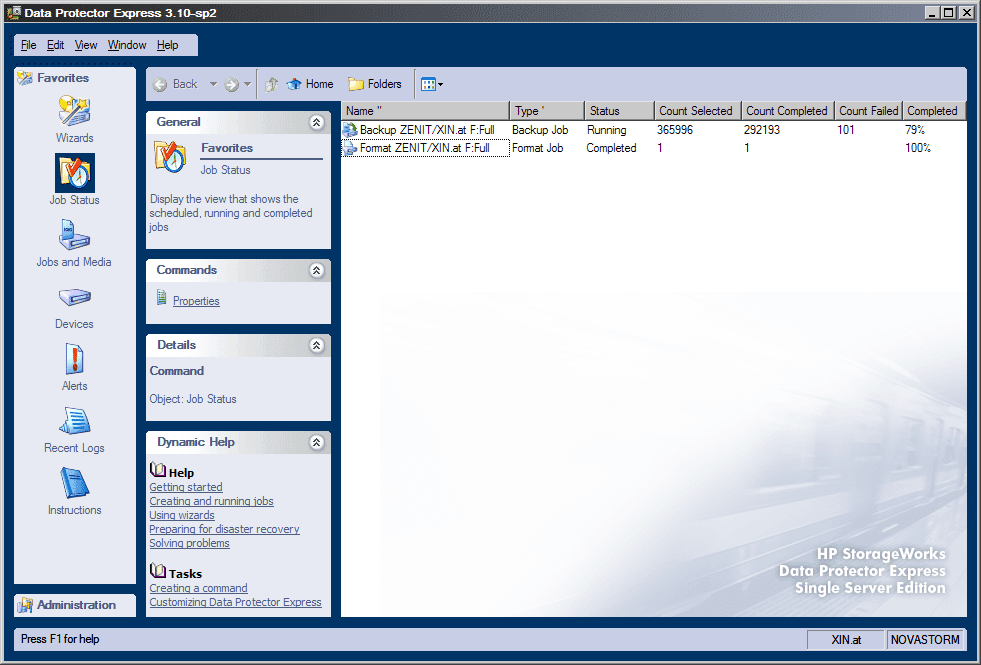Open the view mode dropdown
Screen dimensions: 981x665
[432, 84]
